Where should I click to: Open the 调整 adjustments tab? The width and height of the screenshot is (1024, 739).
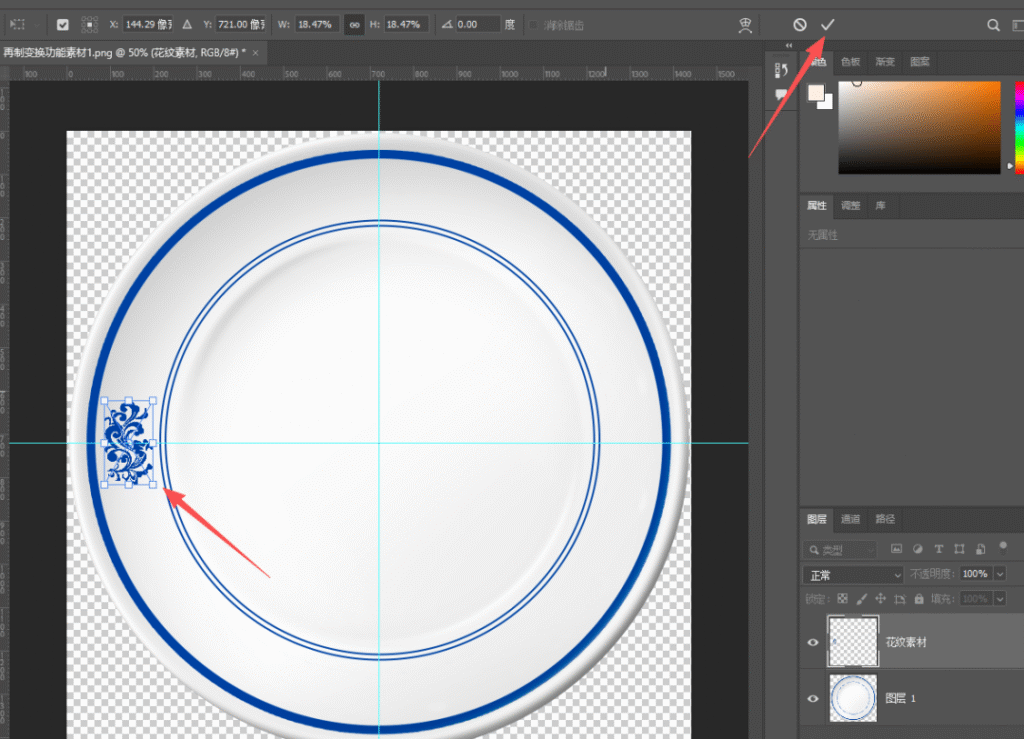click(850, 206)
